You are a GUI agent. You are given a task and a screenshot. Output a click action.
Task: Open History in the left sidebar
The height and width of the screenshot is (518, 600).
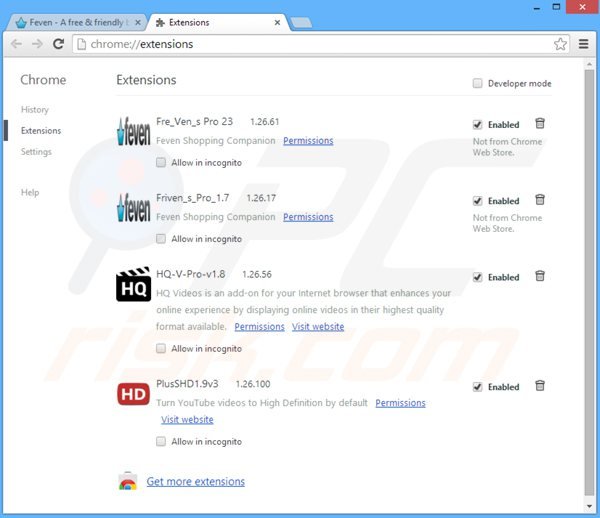click(x=34, y=110)
